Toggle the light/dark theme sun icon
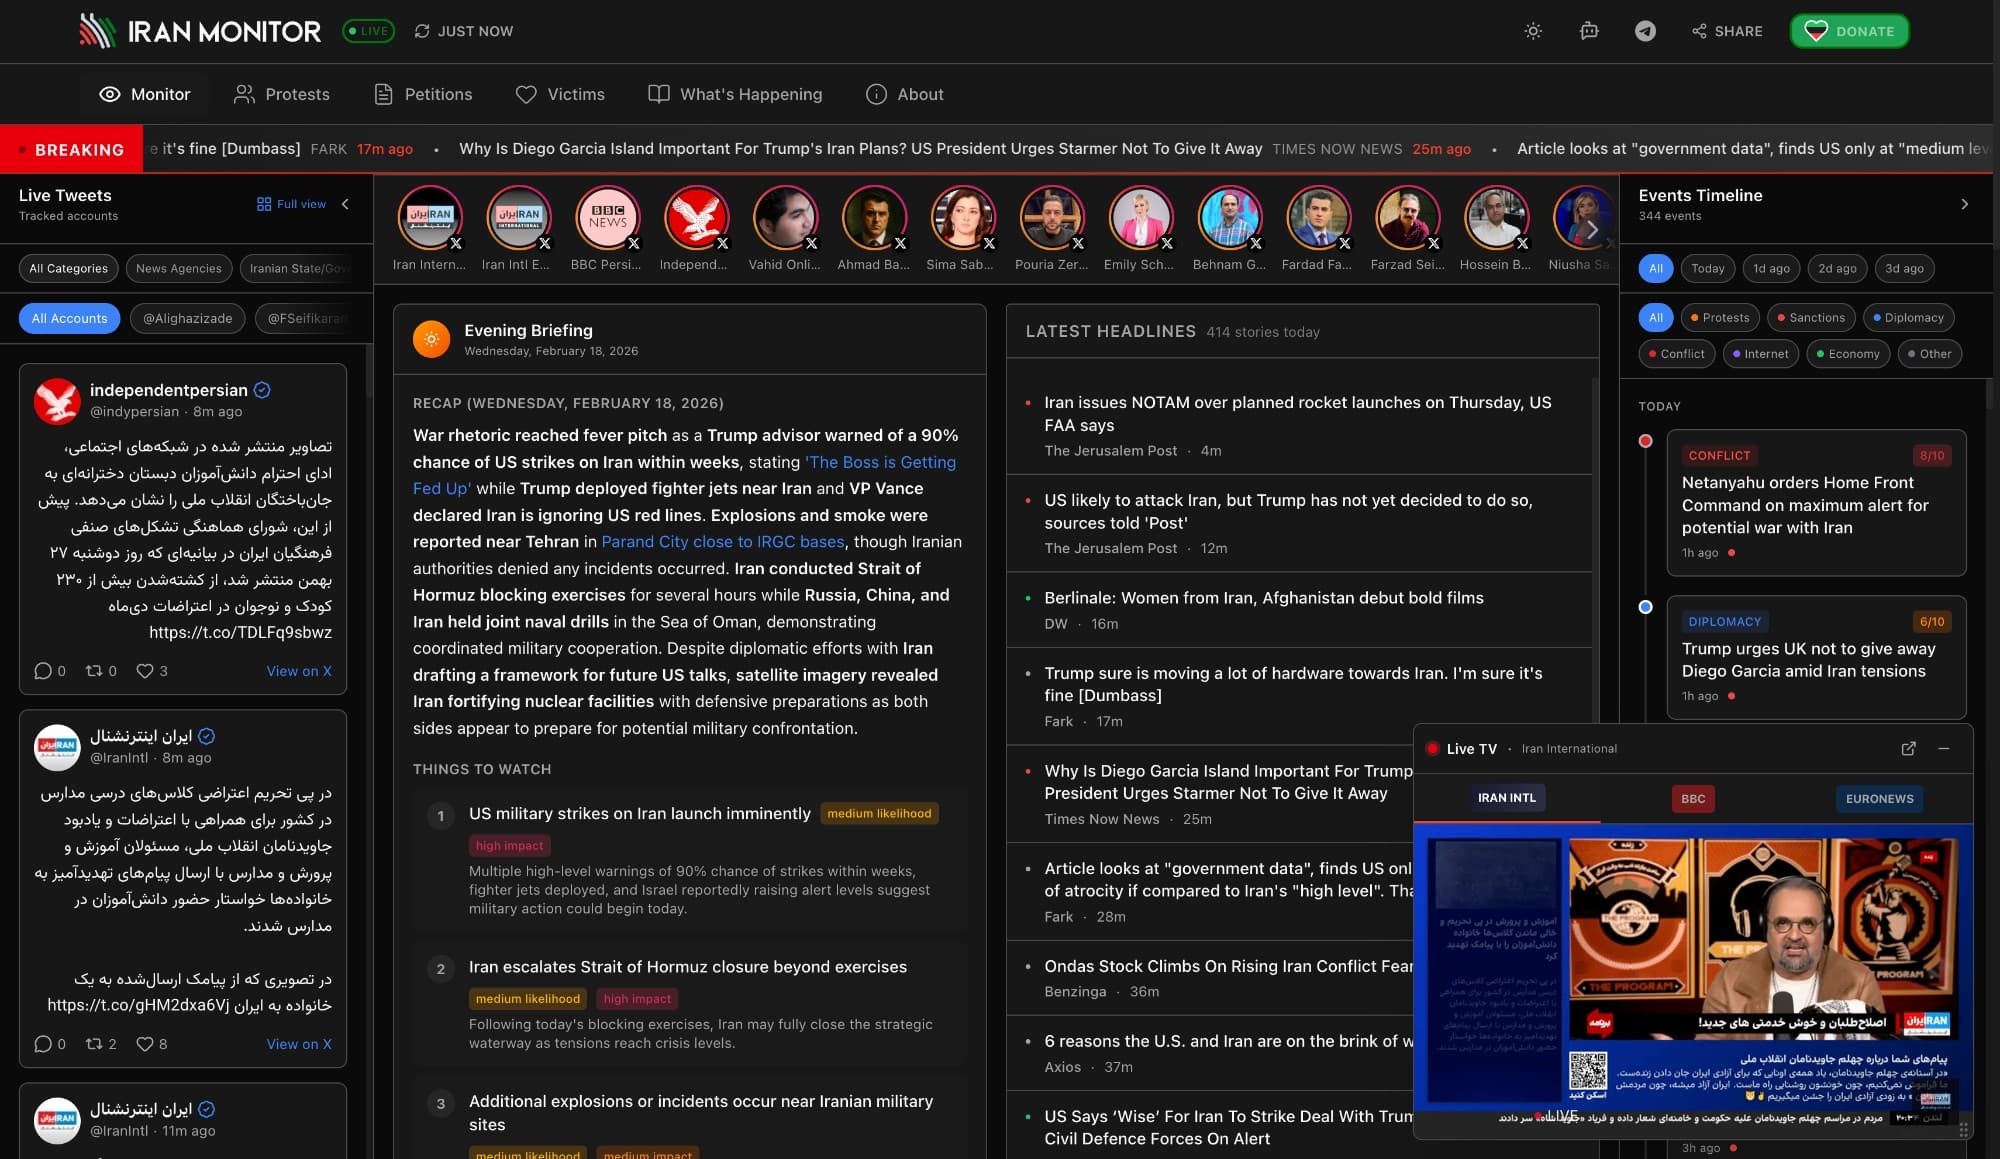Screen dimensions: 2000x1159 (1534, 31)
